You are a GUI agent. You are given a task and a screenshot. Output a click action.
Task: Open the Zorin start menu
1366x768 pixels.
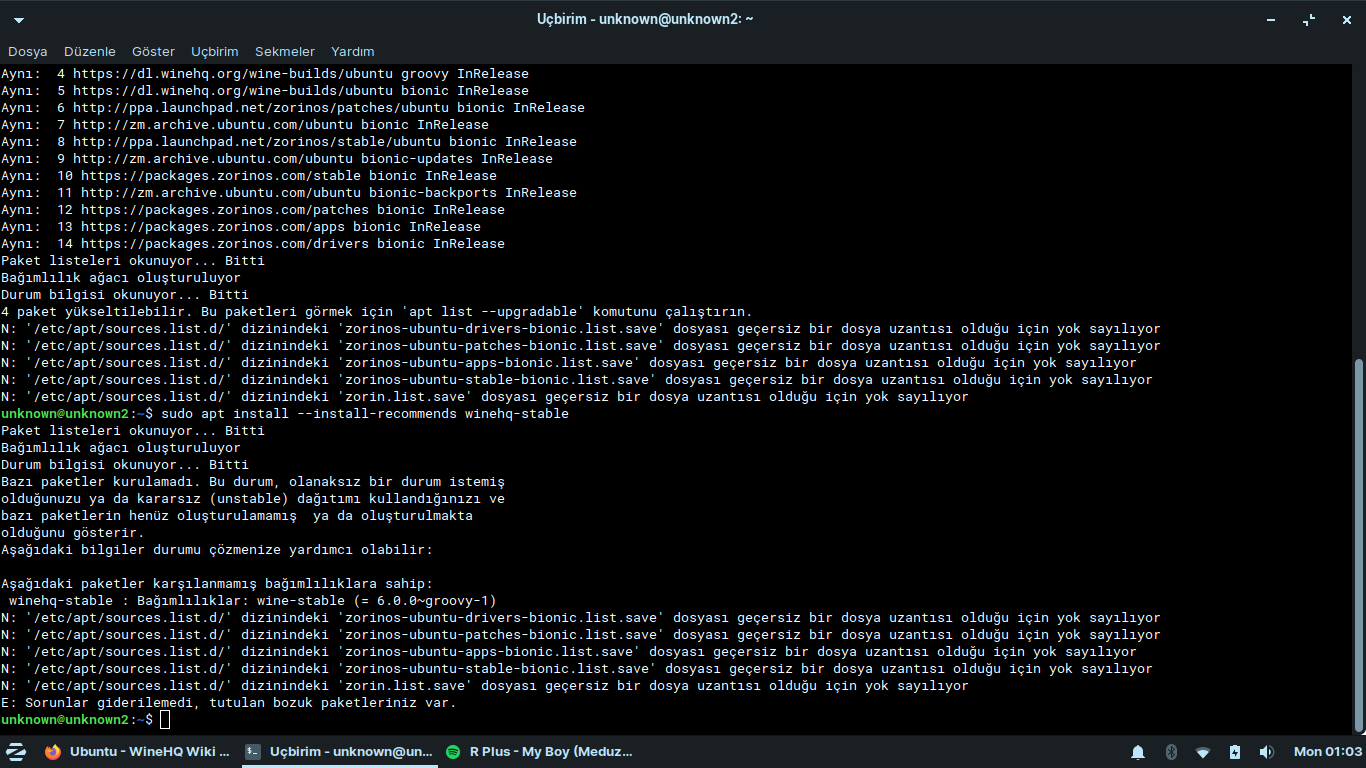coord(16,751)
